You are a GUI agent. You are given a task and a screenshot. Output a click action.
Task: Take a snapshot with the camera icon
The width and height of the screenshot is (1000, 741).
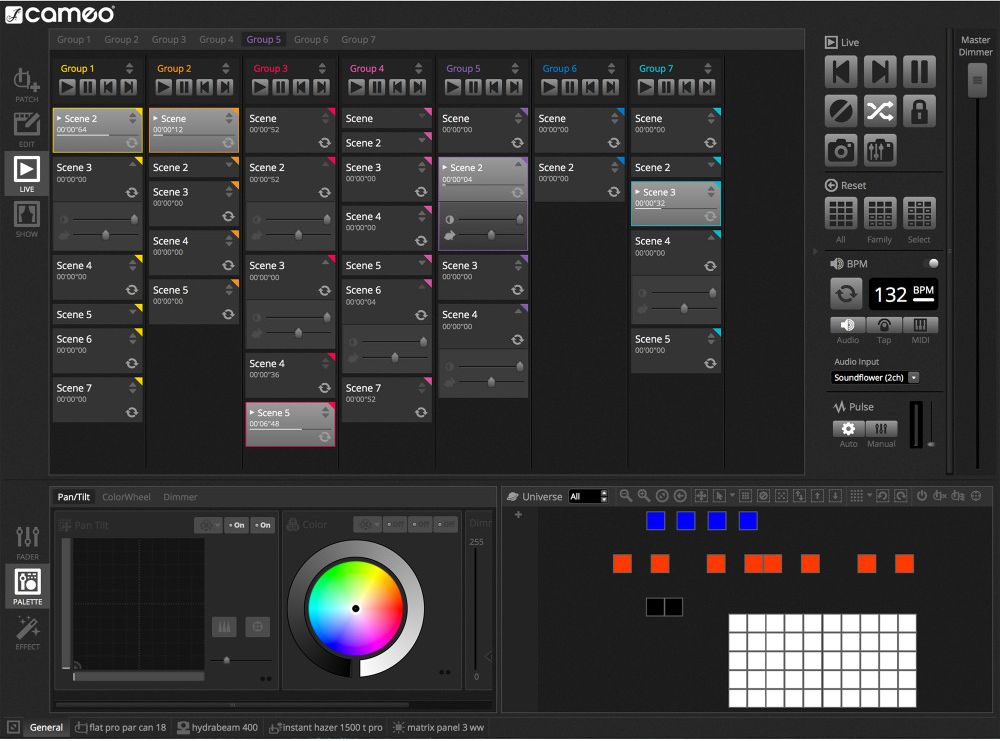pyautogui.click(x=841, y=150)
